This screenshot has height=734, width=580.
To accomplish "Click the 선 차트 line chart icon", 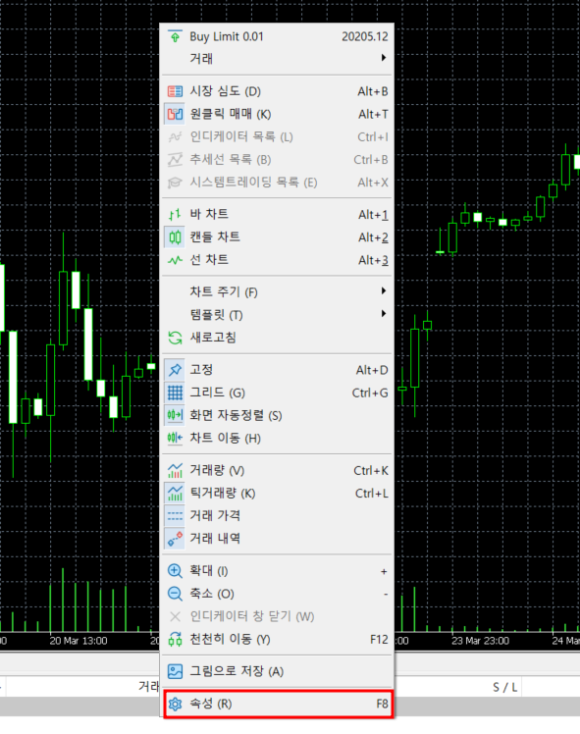I will [x=175, y=260].
